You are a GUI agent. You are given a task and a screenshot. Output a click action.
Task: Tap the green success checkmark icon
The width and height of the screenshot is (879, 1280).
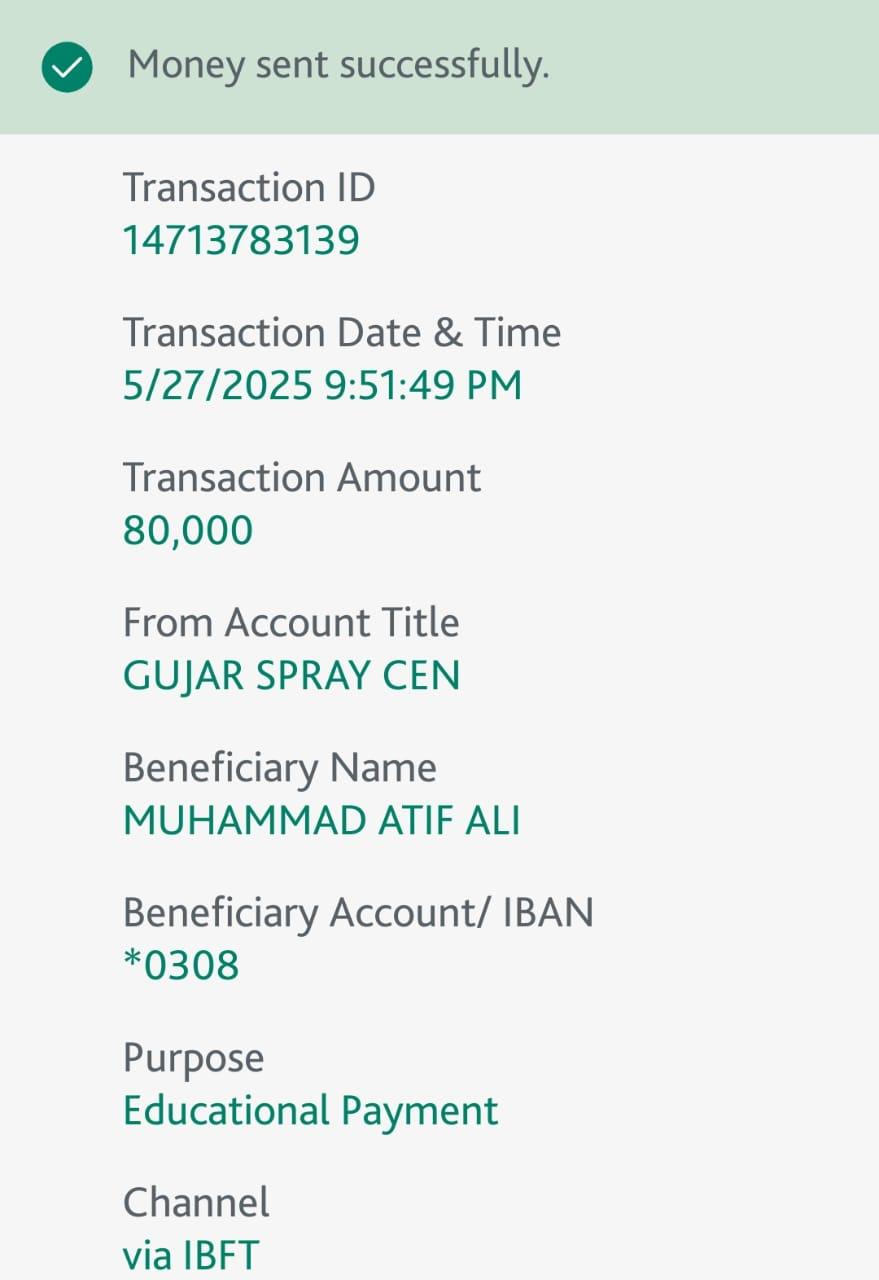[67, 67]
